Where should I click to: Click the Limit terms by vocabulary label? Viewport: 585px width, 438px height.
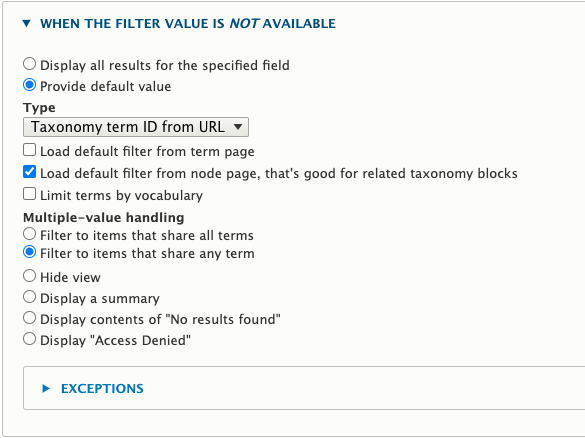pyautogui.click(x=122, y=195)
